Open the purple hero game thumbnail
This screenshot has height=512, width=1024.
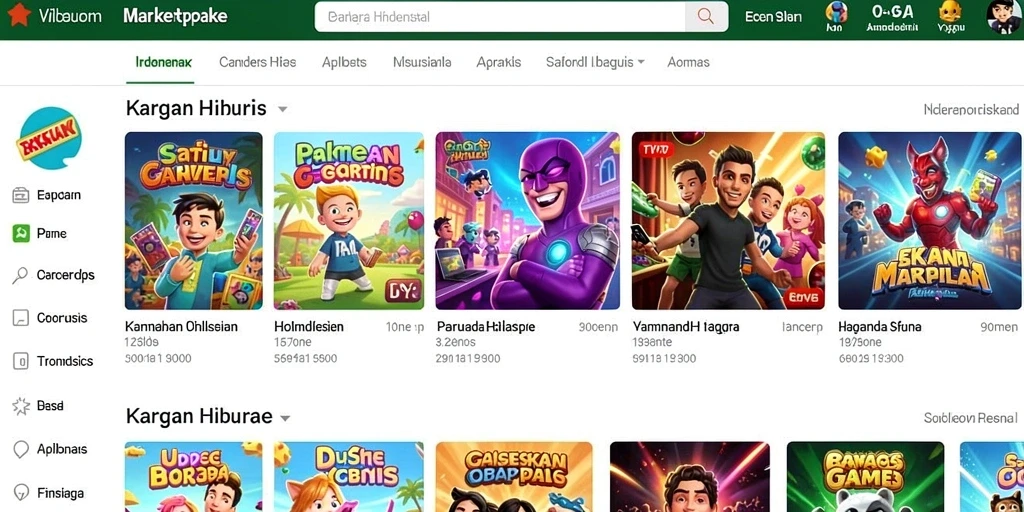[528, 221]
